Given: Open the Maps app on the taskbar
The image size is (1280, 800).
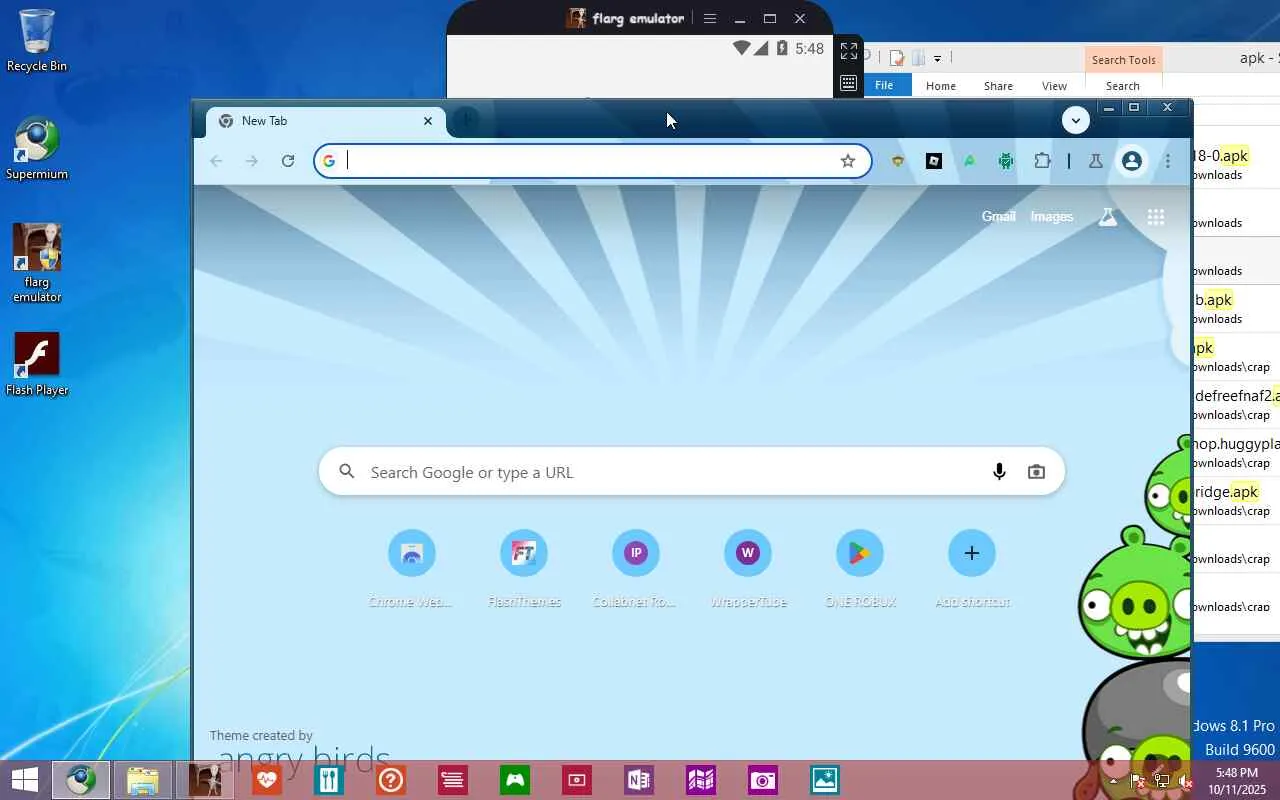Looking at the screenshot, I should (x=701, y=780).
